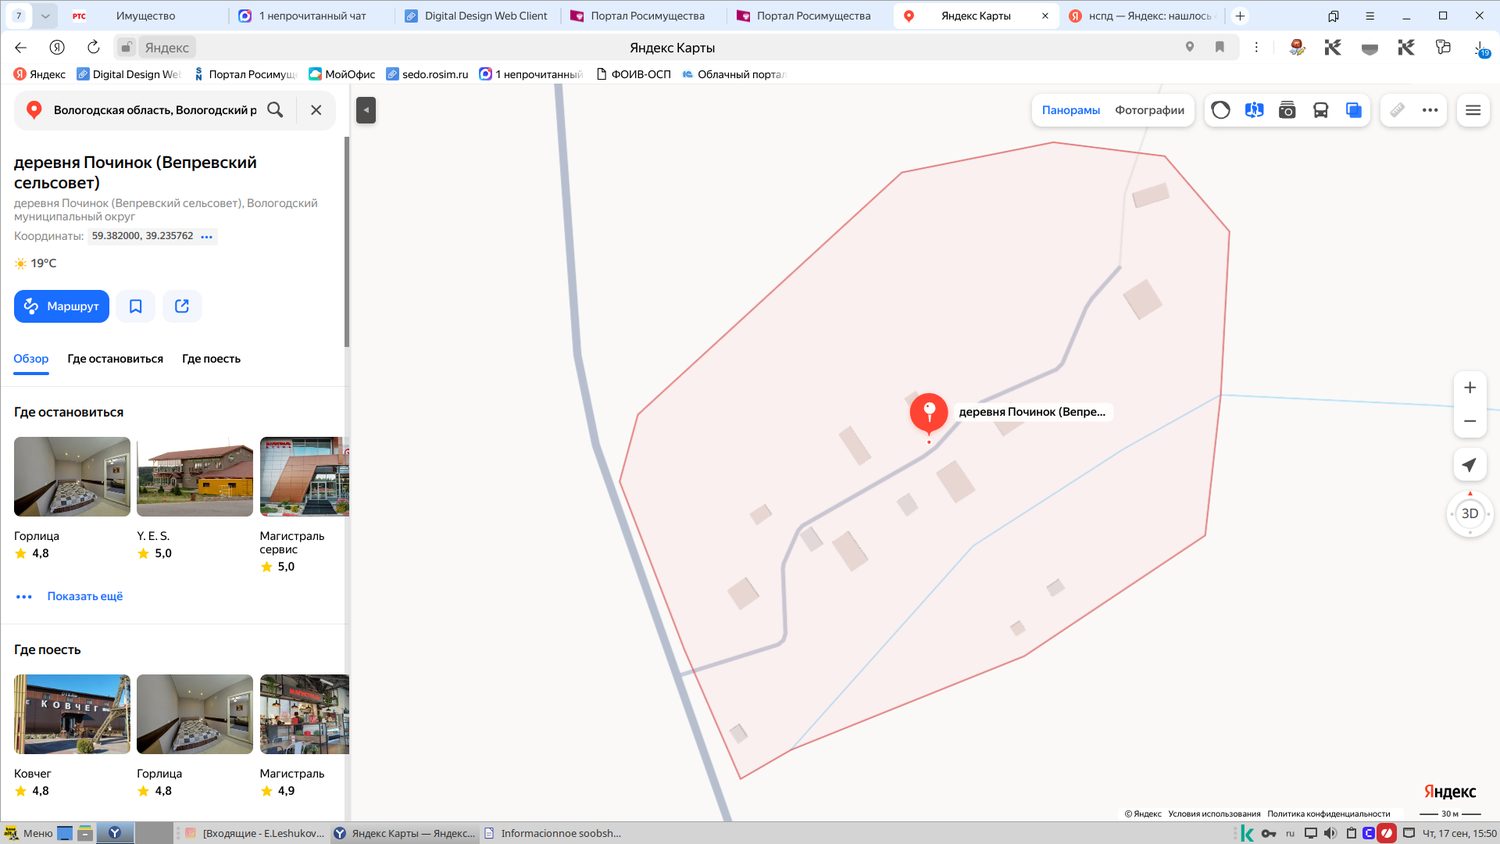Type in the Вологодская область search field

click(x=155, y=110)
